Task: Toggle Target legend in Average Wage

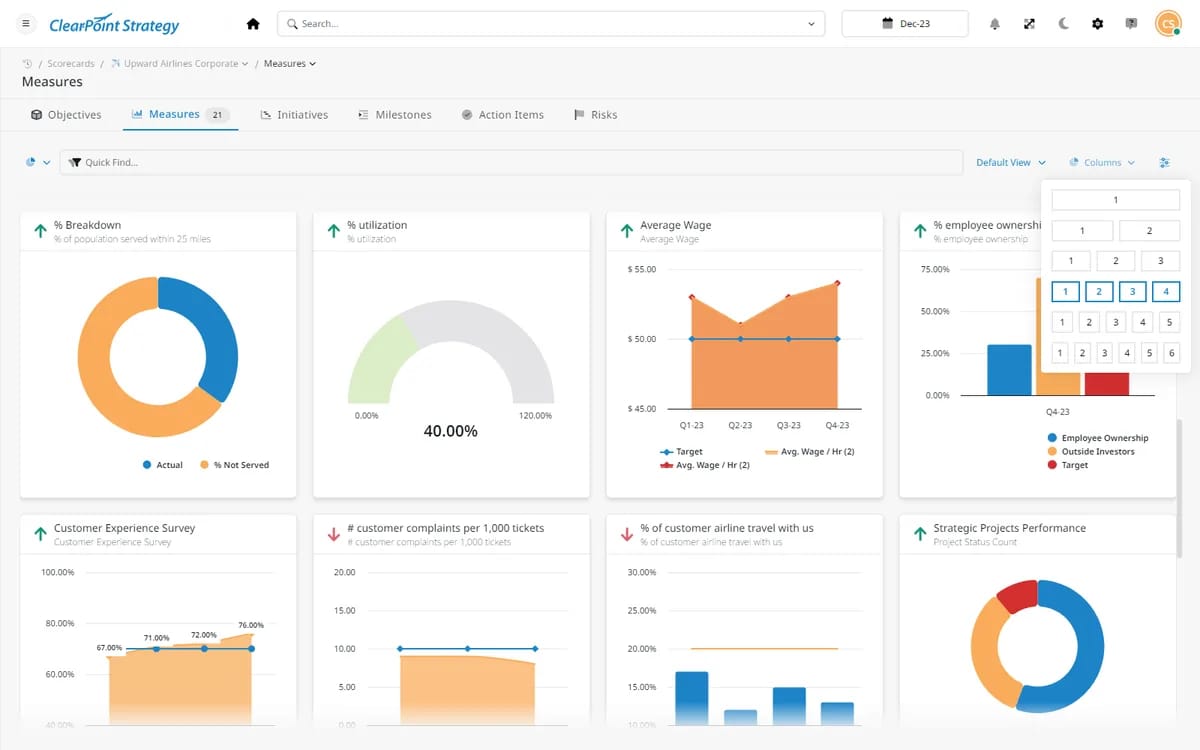Action: point(681,452)
